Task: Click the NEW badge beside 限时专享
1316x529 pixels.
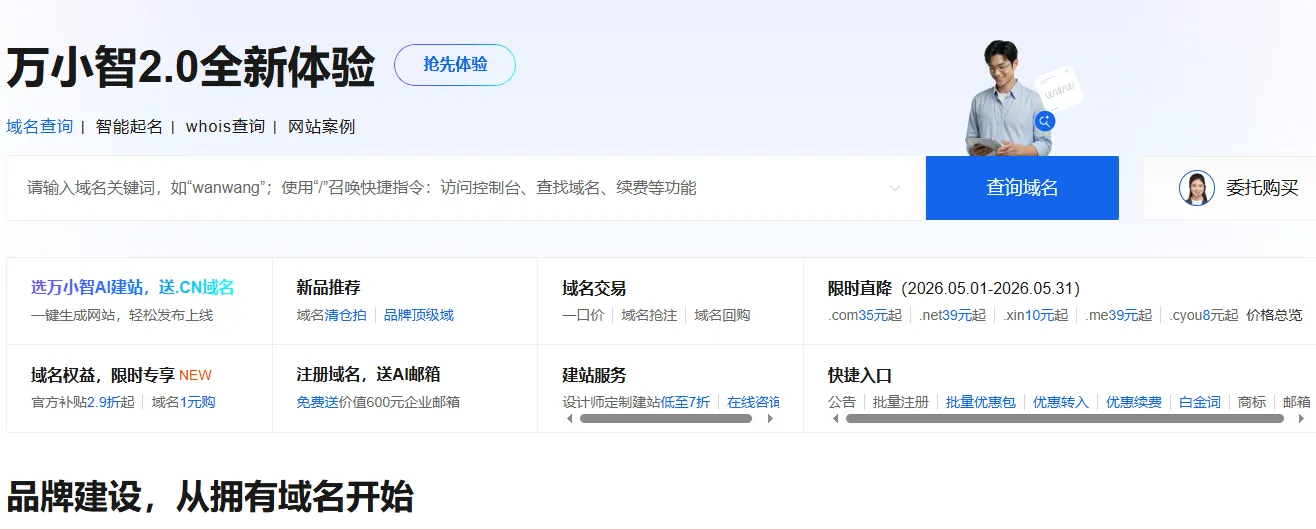Action: click(196, 375)
